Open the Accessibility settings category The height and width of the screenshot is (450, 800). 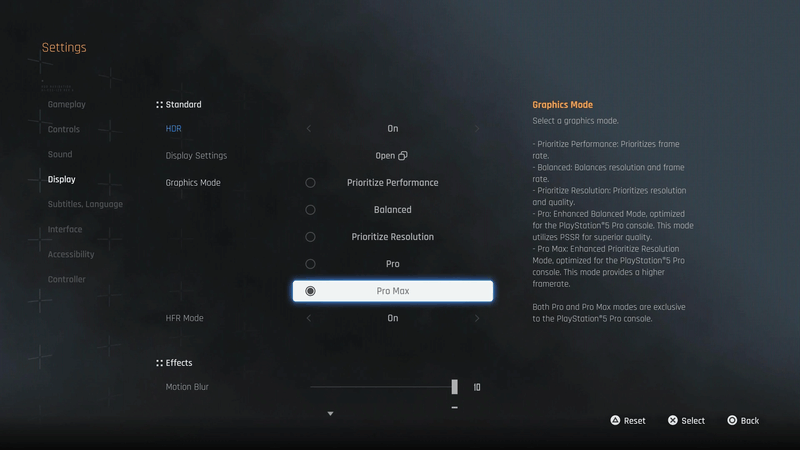(71, 254)
